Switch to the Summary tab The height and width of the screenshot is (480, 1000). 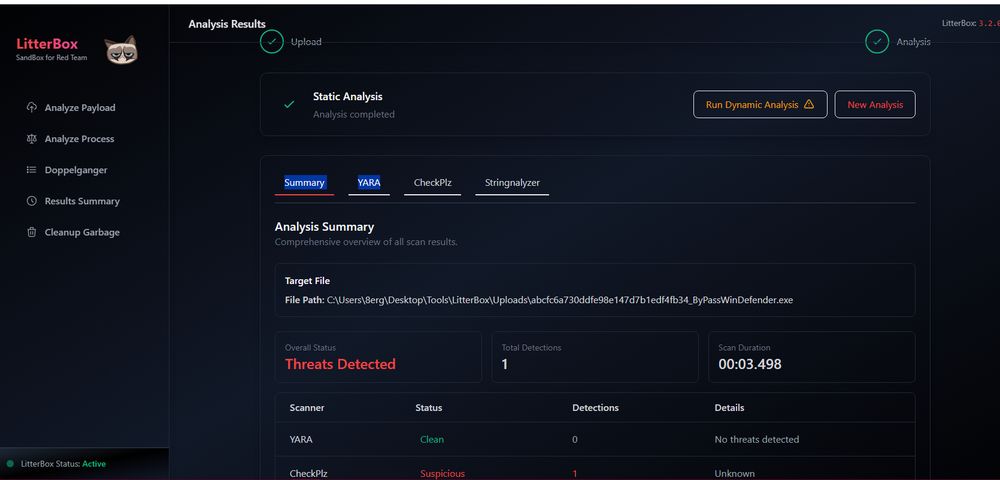[x=304, y=183]
